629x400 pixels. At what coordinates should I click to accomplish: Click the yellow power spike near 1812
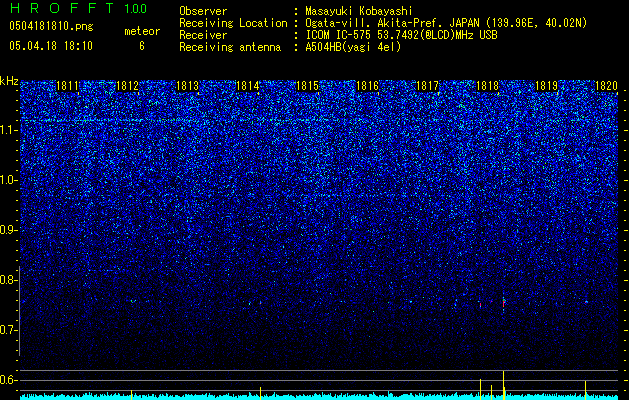click(131, 394)
